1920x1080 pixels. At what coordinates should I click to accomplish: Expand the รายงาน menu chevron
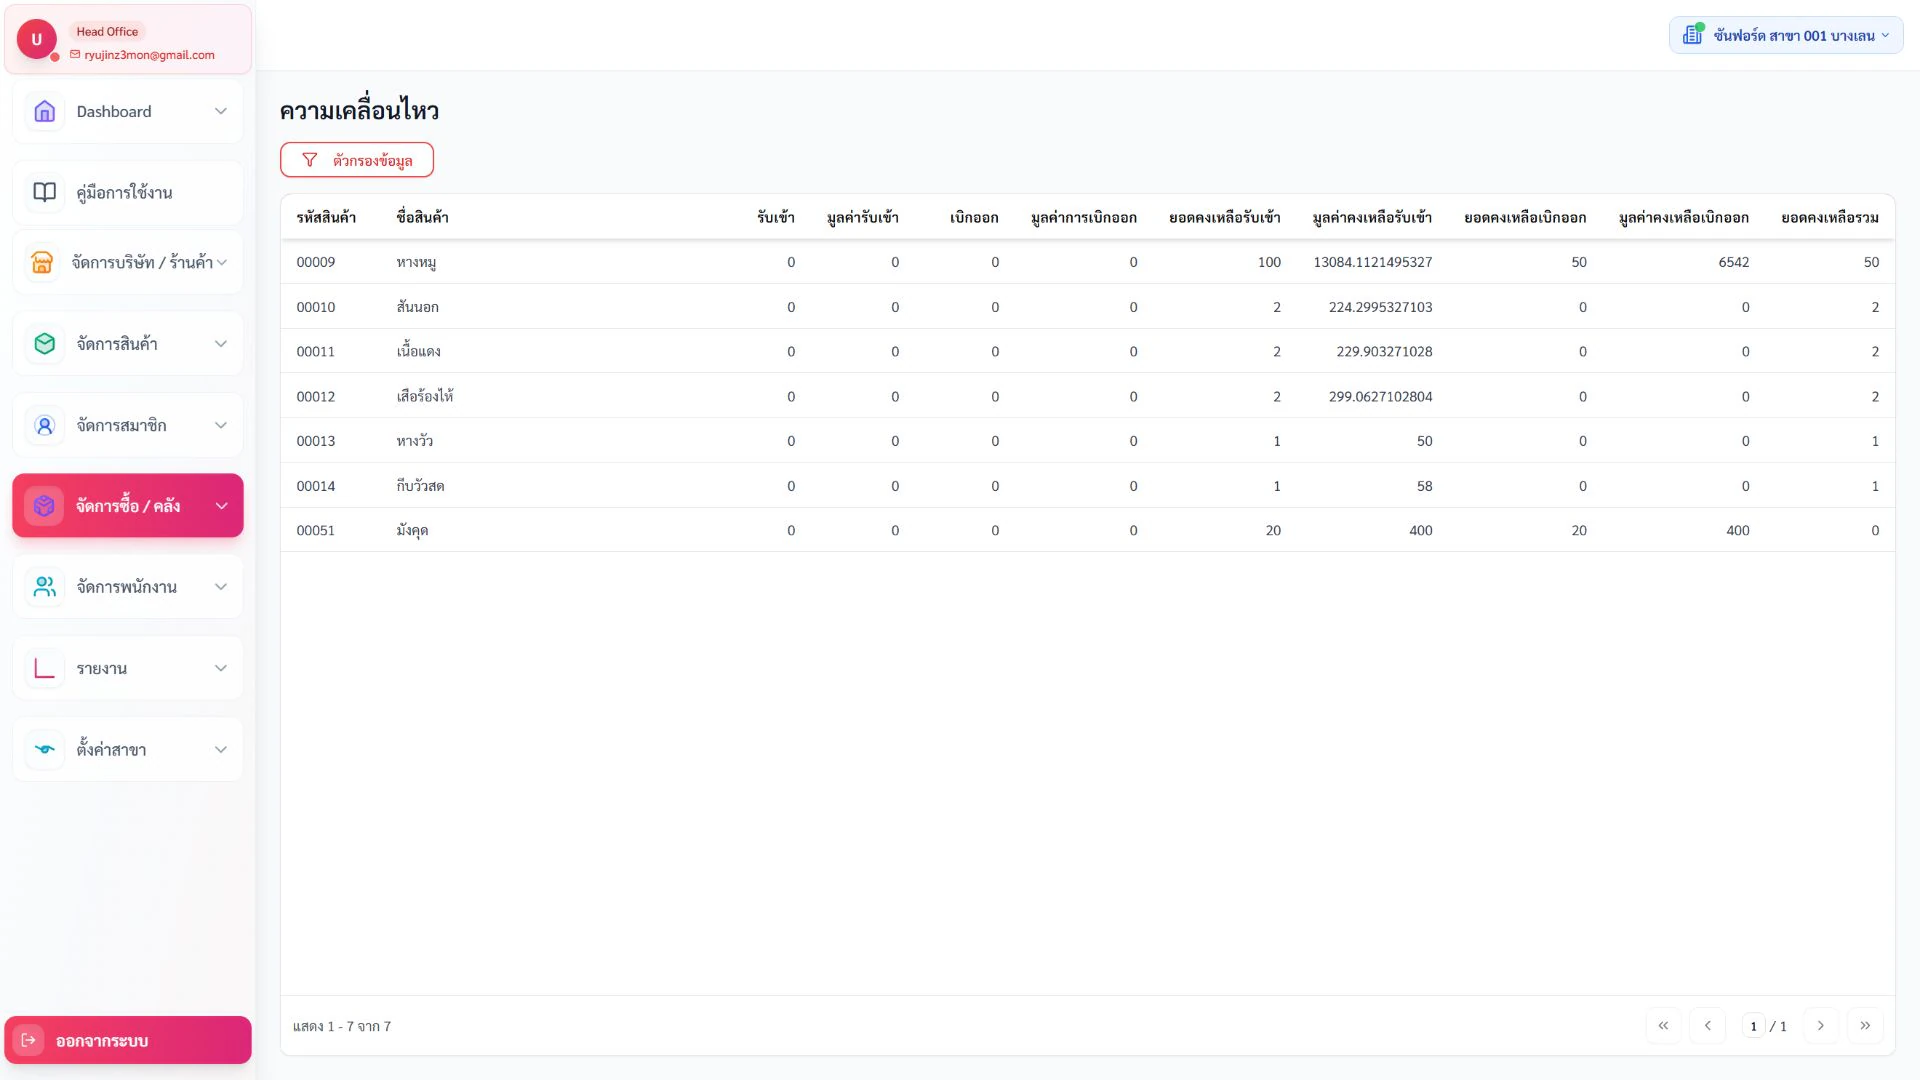pyautogui.click(x=221, y=668)
